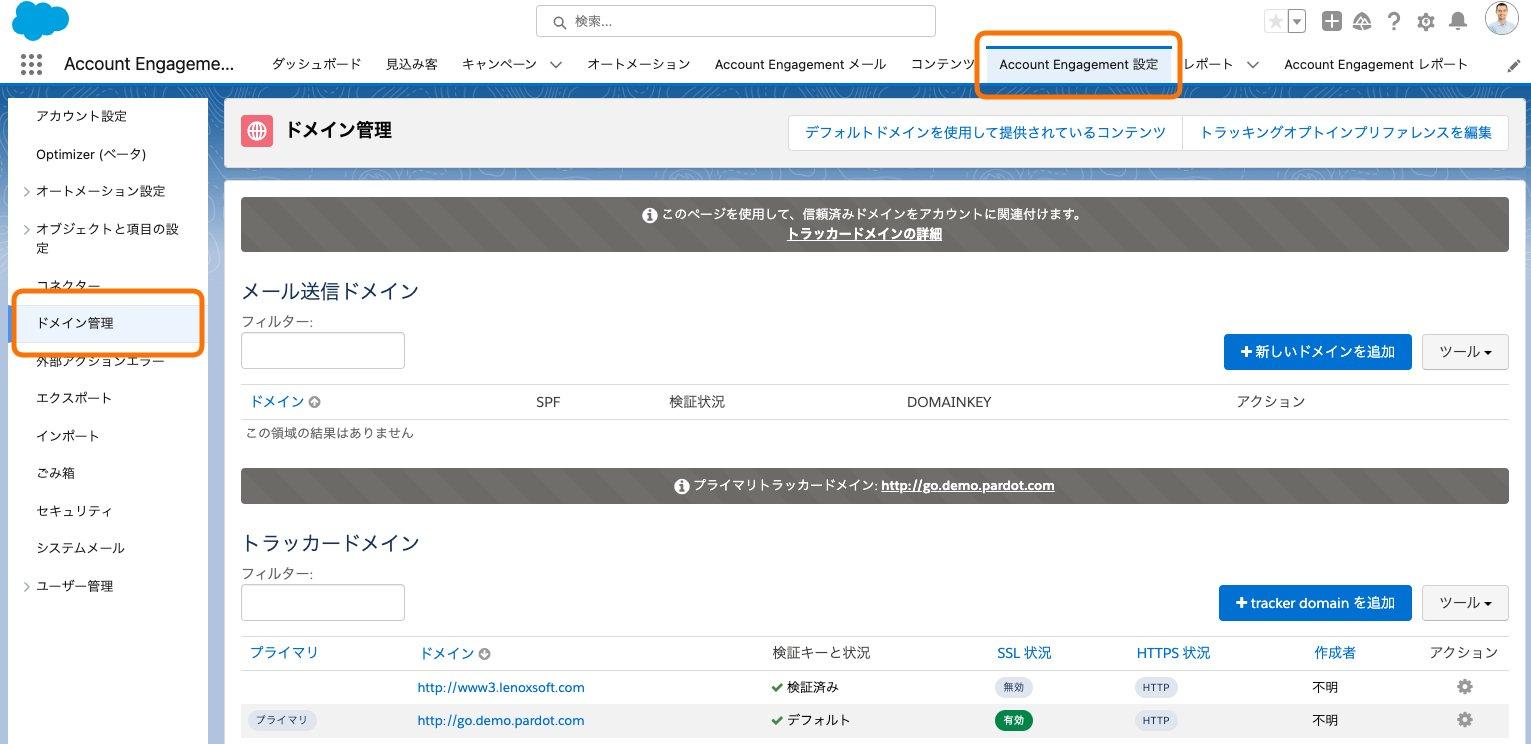The height and width of the screenshot is (744, 1531).
Task: Open the favorites list dropdown arrow
Action: point(1296,21)
